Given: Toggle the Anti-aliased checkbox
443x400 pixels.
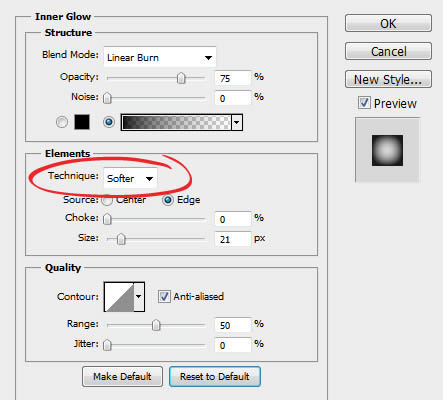Looking at the screenshot, I should 164,296.
